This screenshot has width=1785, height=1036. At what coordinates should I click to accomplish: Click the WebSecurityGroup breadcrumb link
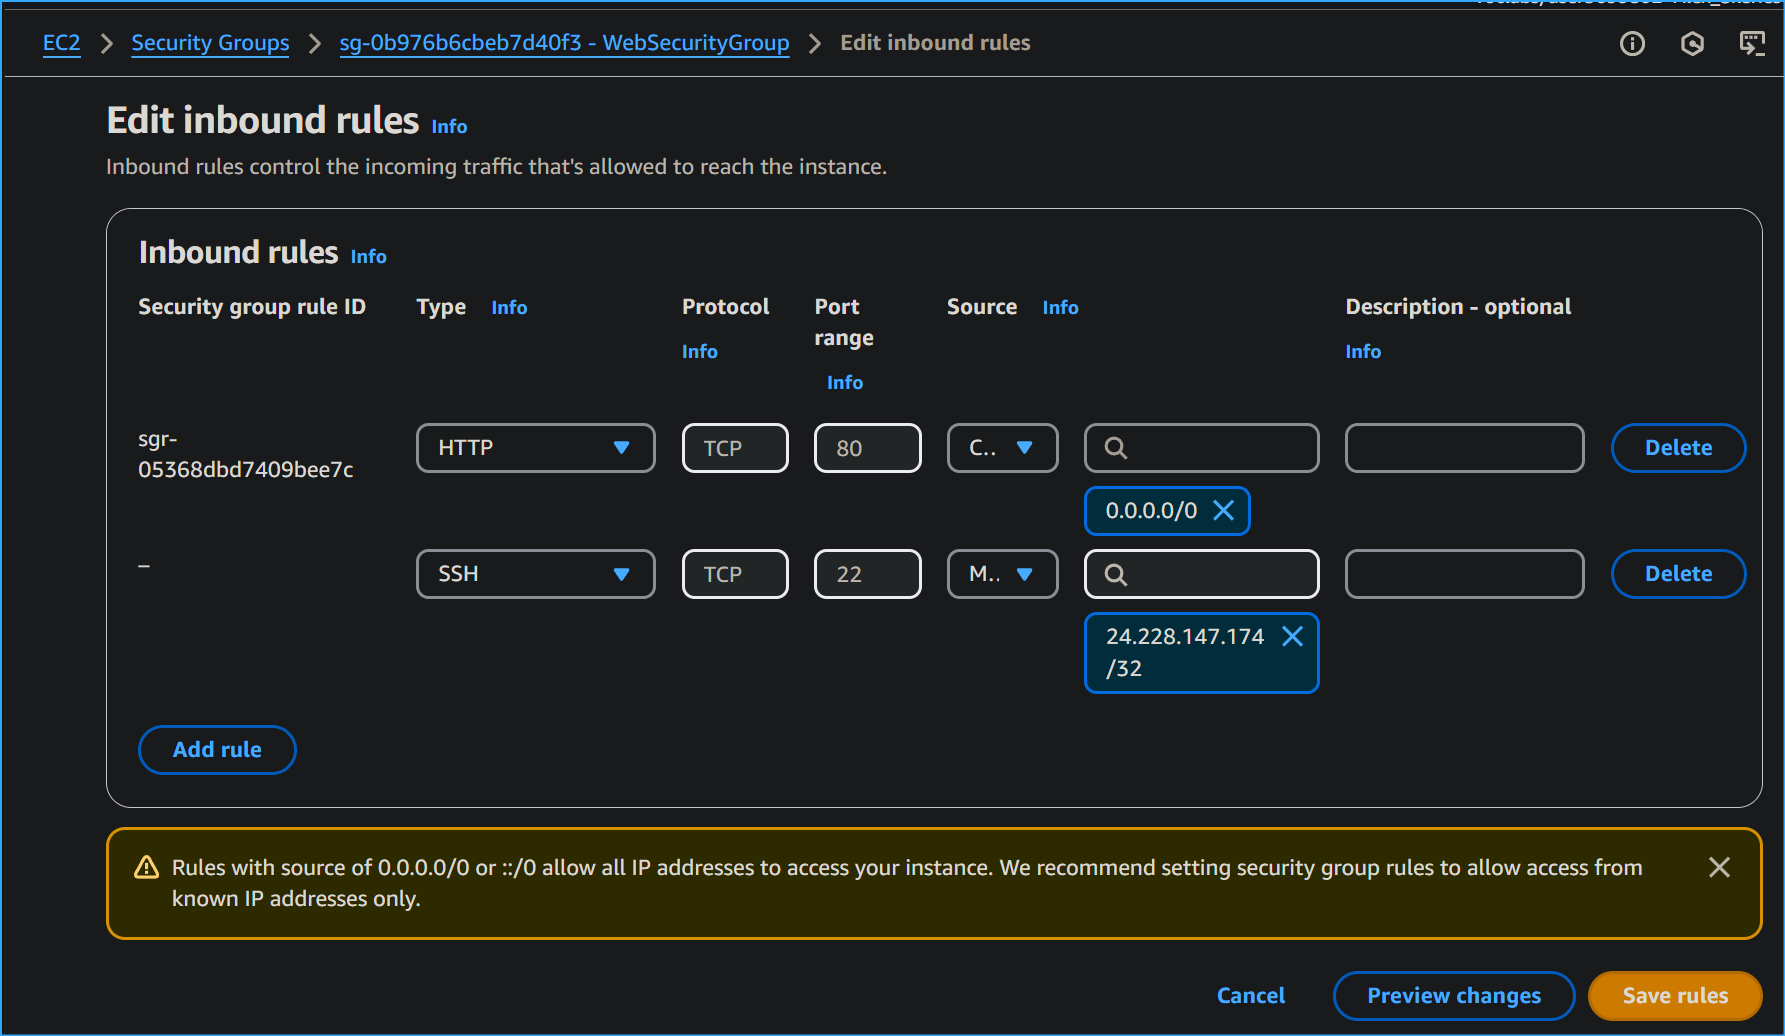click(564, 43)
